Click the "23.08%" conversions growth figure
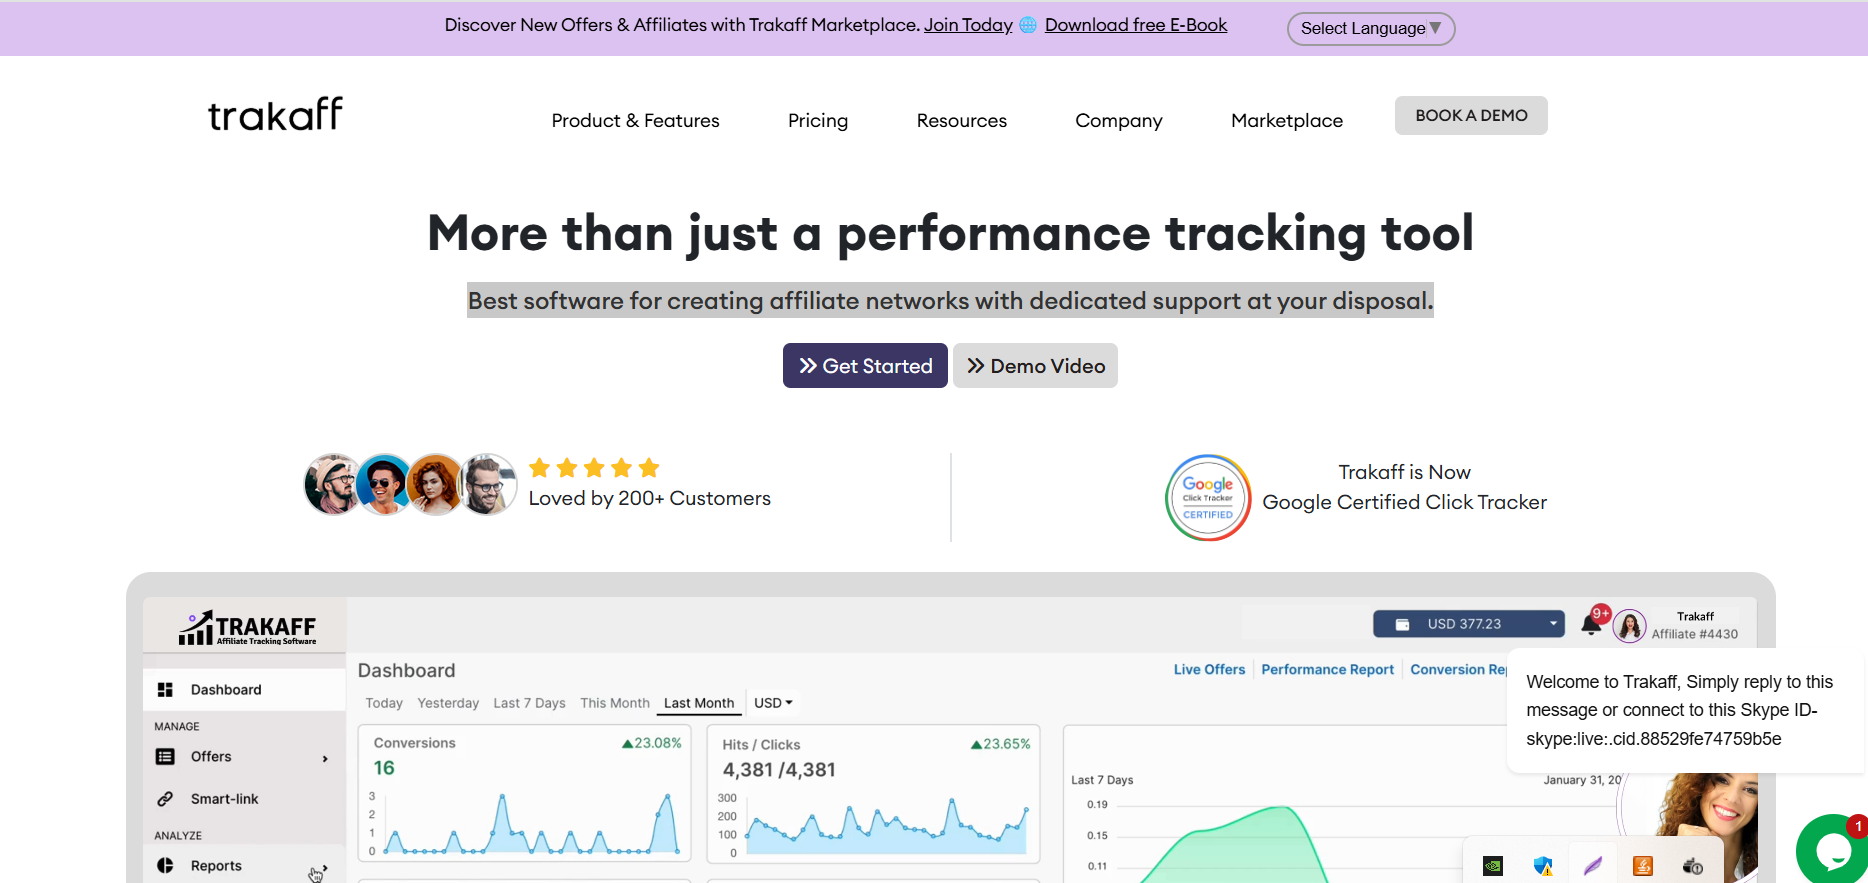Screen dimensions: 1868x883 [651, 743]
